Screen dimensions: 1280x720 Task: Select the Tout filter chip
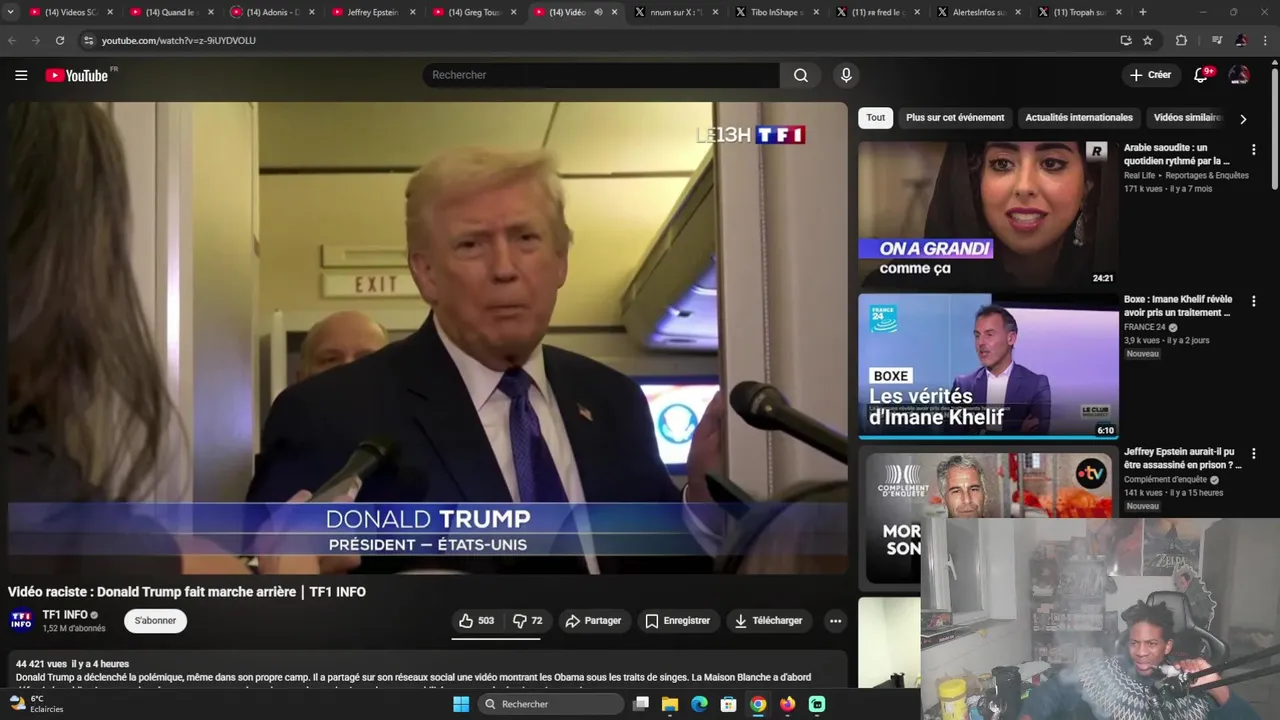pyautogui.click(x=876, y=118)
